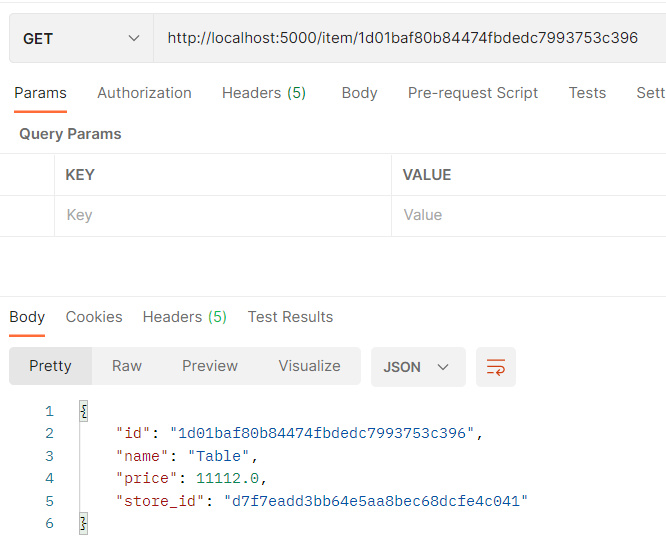Switch to Visualize response view
The width and height of the screenshot is (666, 552).
[309, 366]
